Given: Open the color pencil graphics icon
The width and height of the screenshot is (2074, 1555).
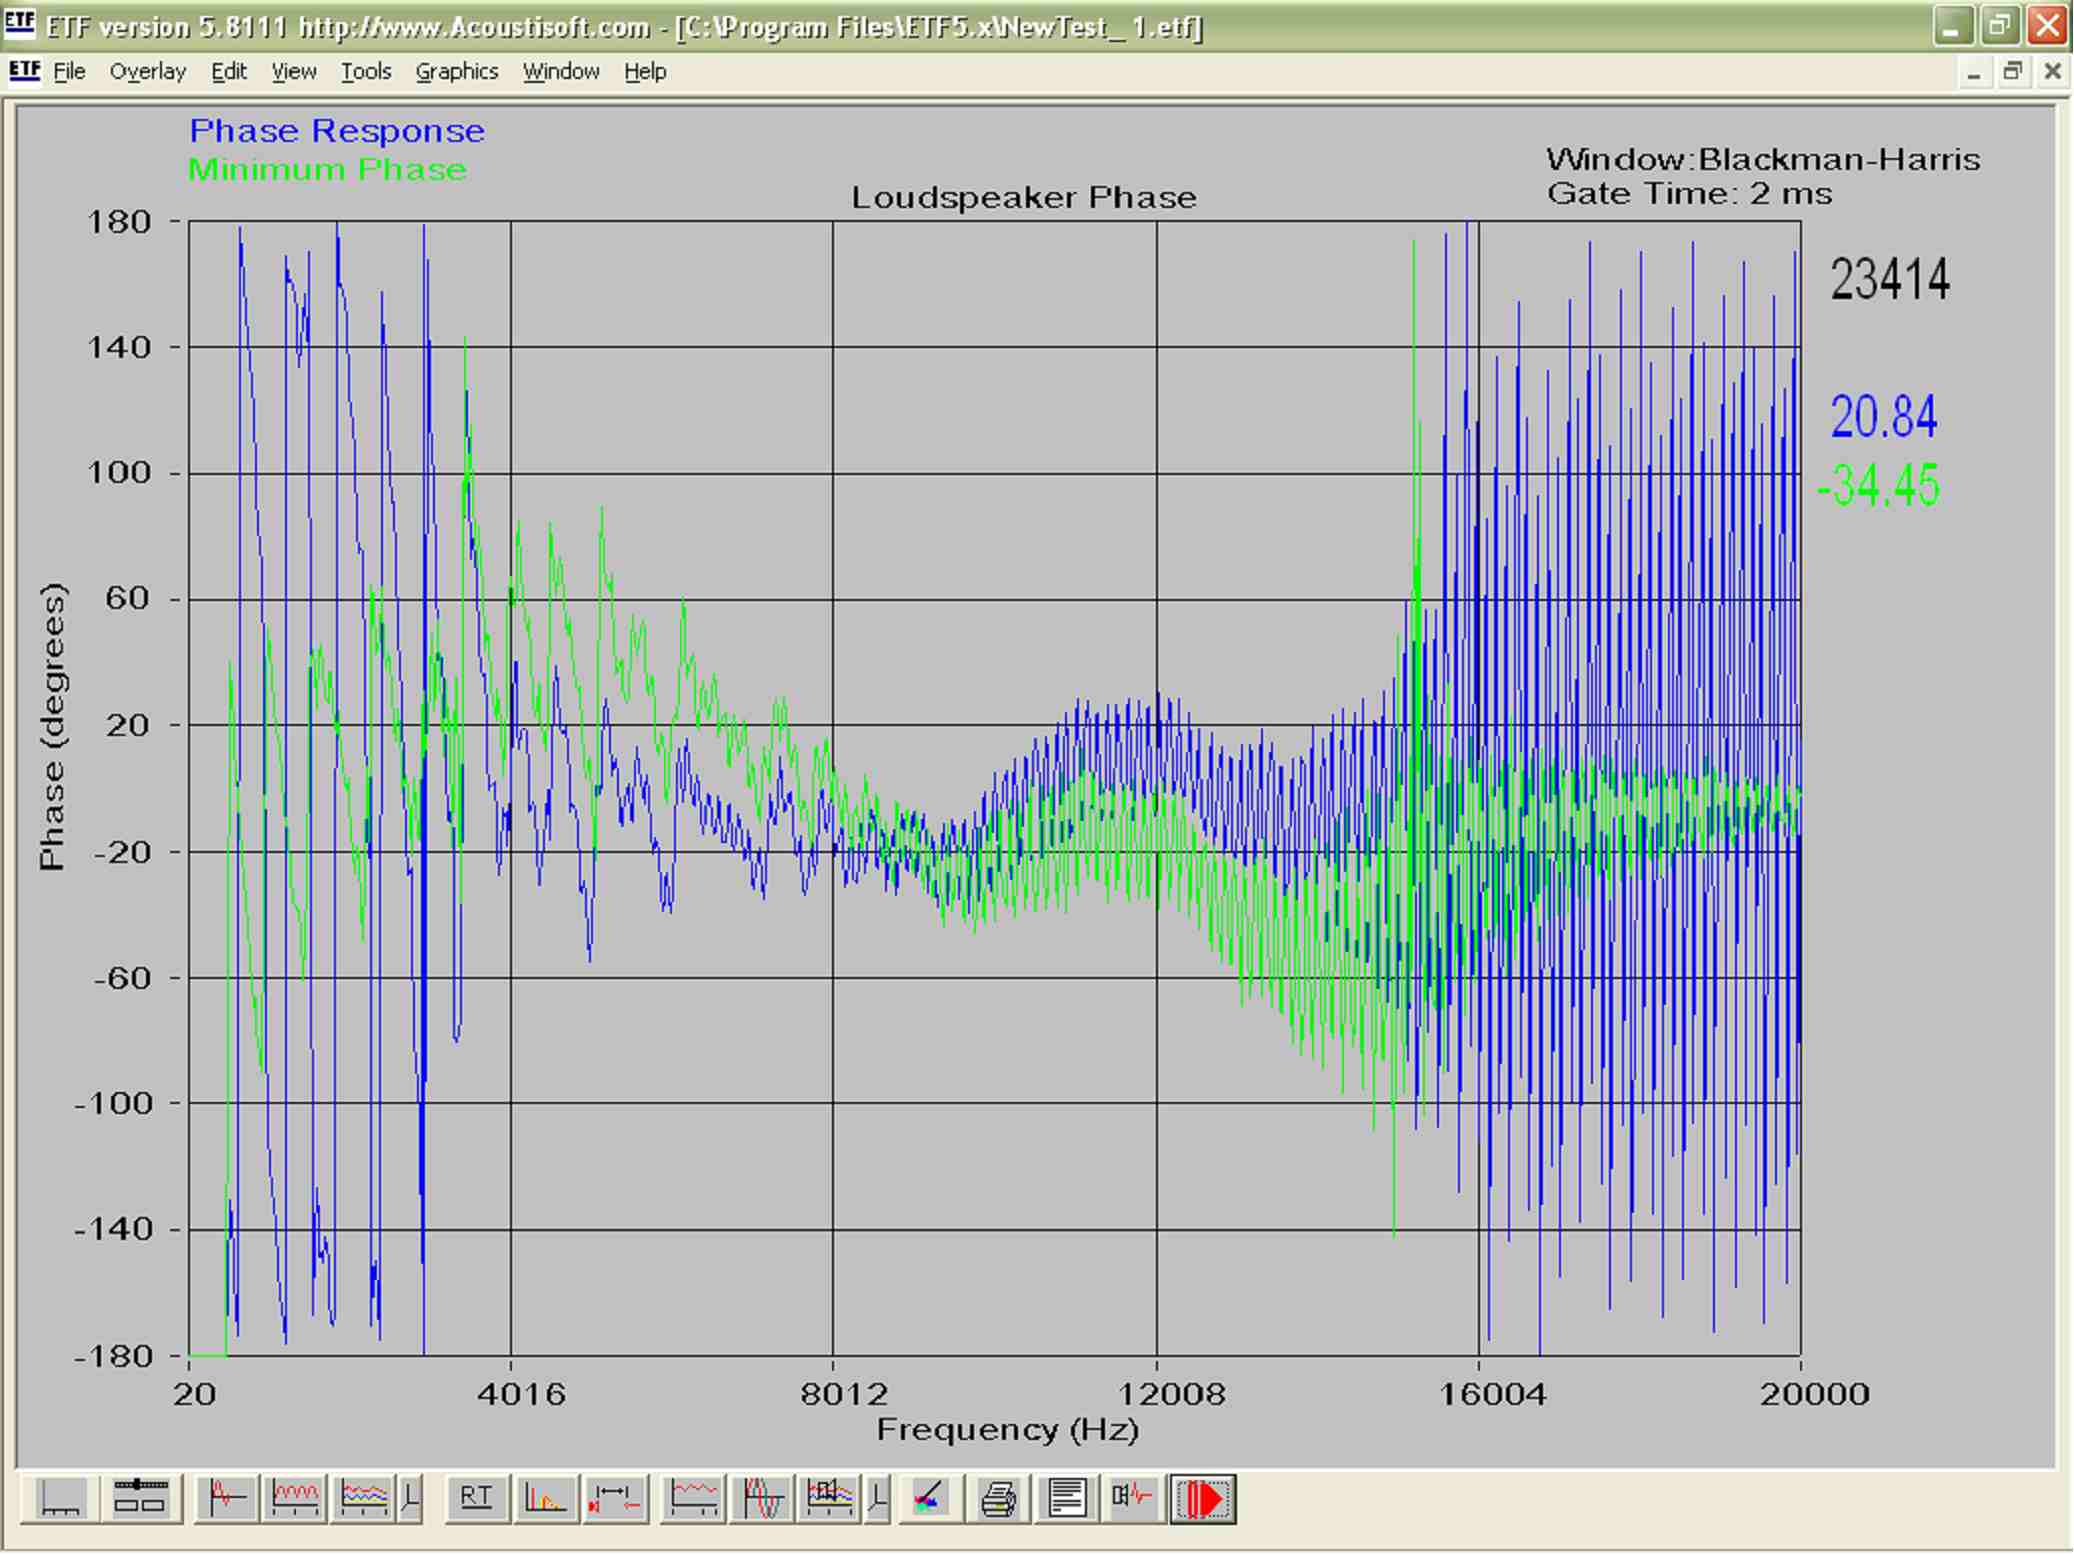Looking at the screenshot, I should tap(929, 1499).
